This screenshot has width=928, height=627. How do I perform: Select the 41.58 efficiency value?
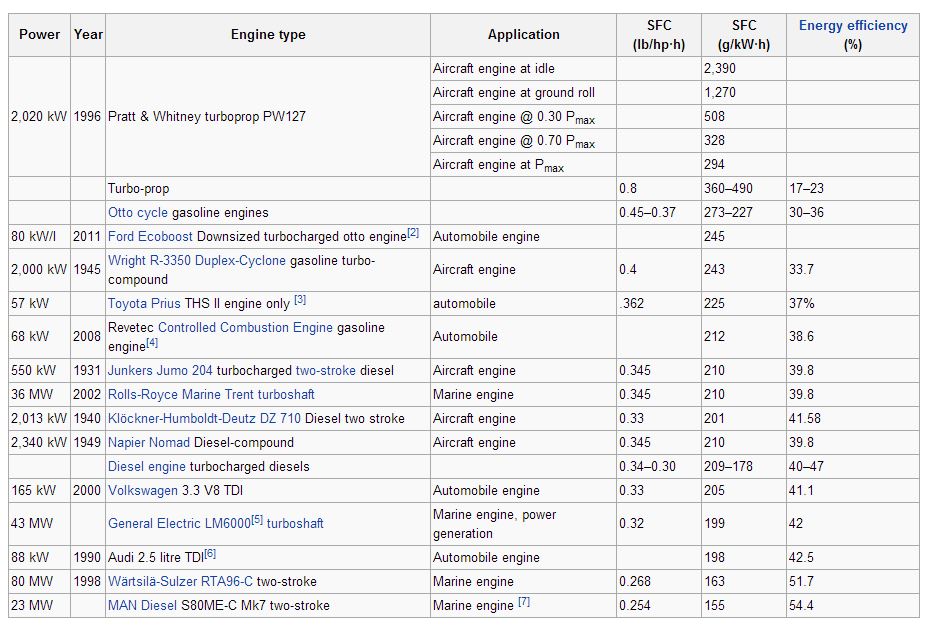tap(853, 419)
